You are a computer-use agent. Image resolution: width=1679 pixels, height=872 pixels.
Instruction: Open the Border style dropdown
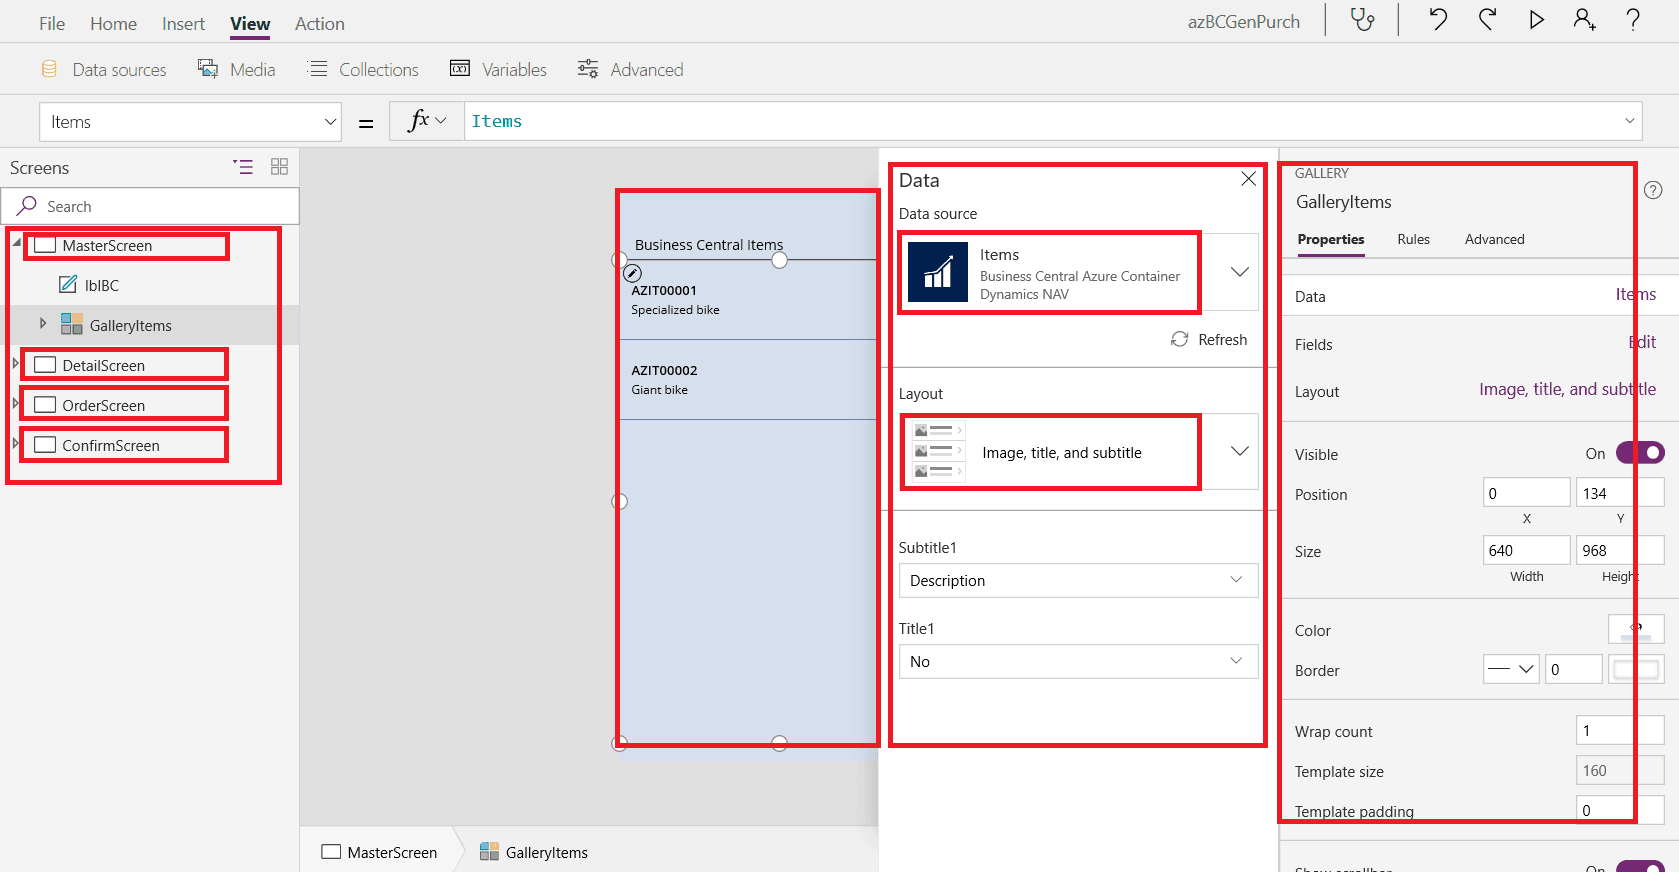pos(1510,669)
